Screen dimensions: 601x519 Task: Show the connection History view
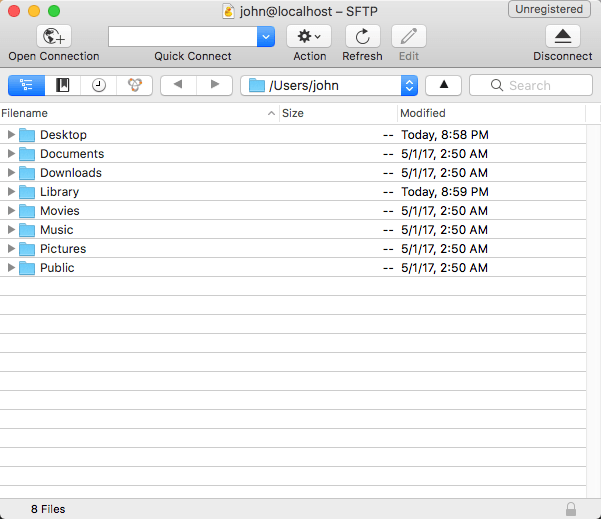point(98,85)
